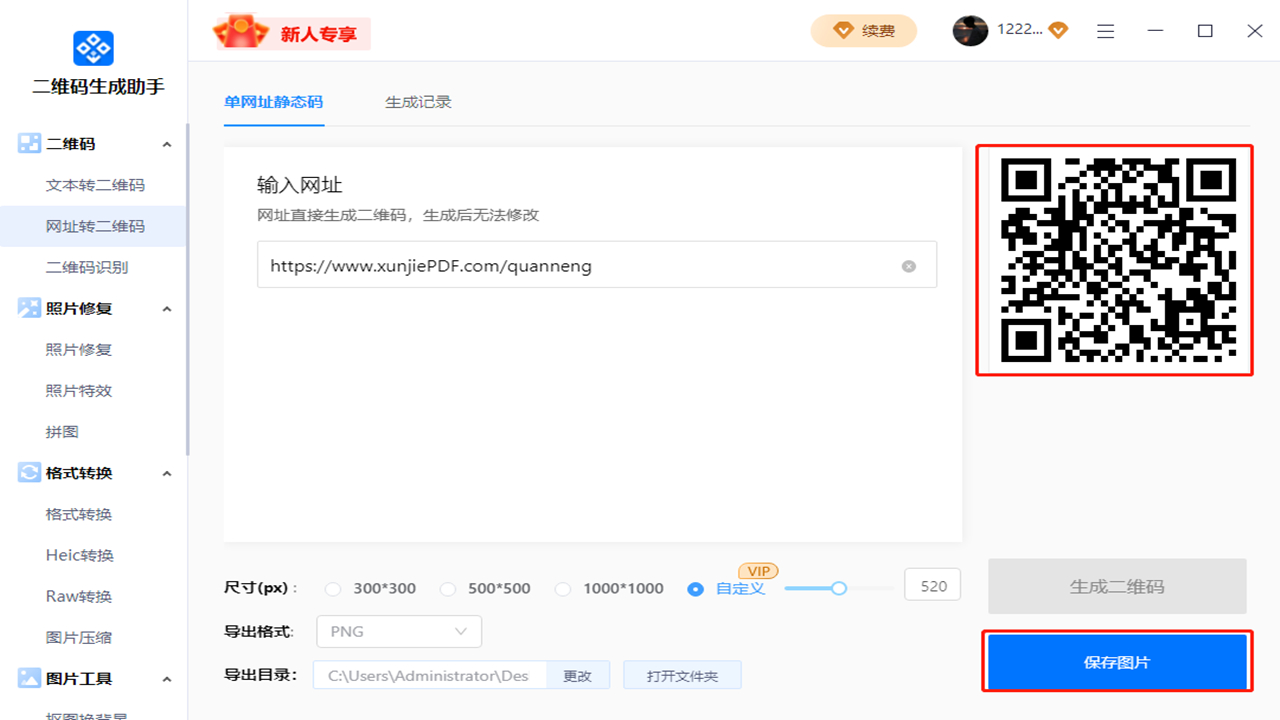Viewport: 1280px width, 720px height.
Task: Collapse the 二维码 sidebar section
Action: pos(167,143)
